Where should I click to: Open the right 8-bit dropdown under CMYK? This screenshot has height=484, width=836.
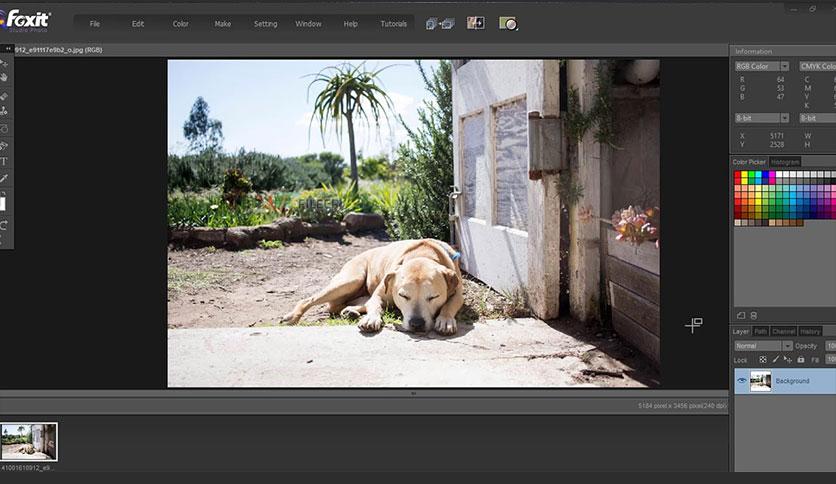coord(817,118)
